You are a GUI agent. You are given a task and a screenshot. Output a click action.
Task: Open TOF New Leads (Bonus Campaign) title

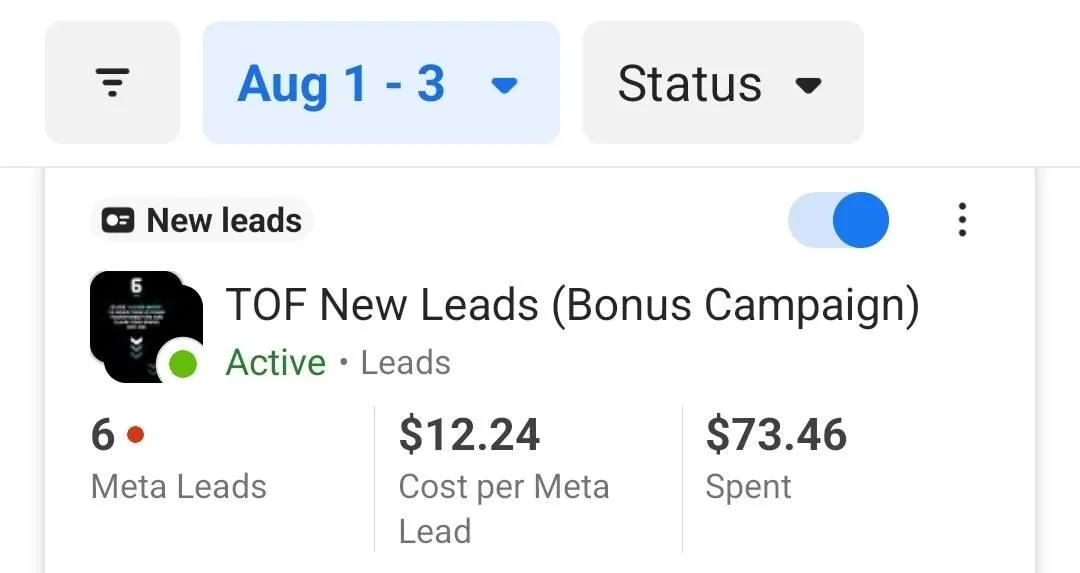572,305
